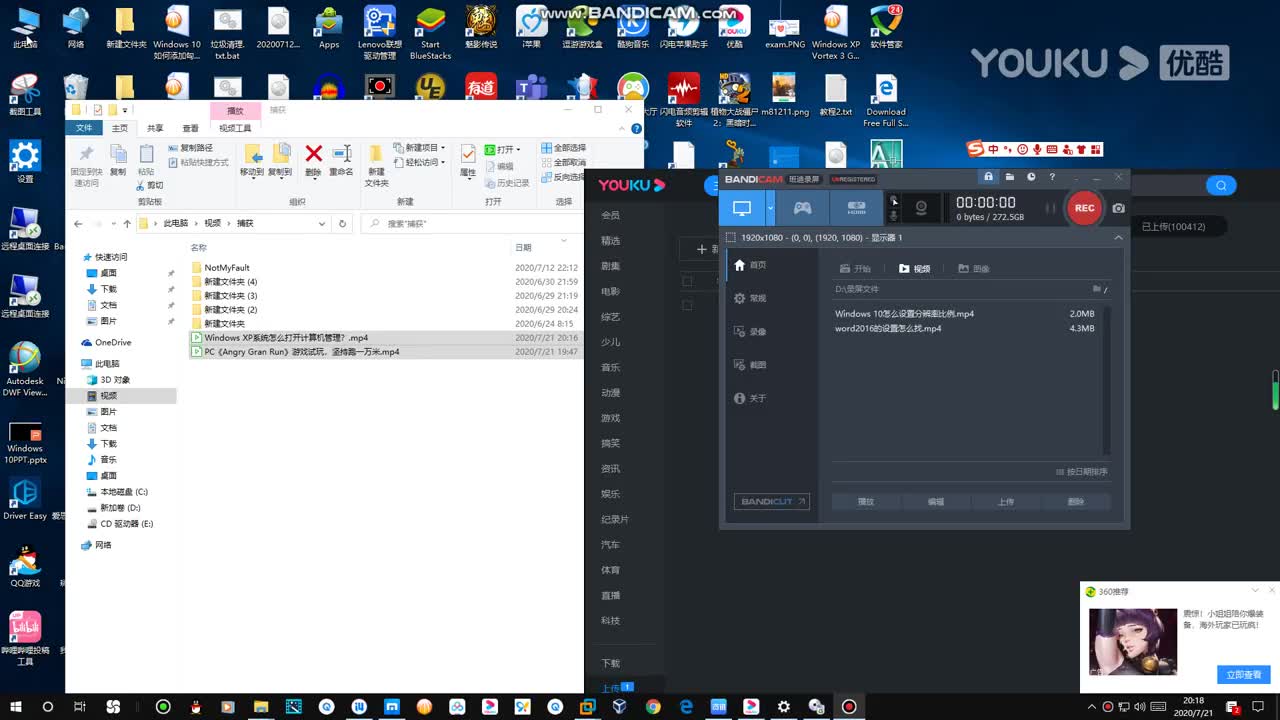Click the Youku search icon button

click(x=1220, y=185)
